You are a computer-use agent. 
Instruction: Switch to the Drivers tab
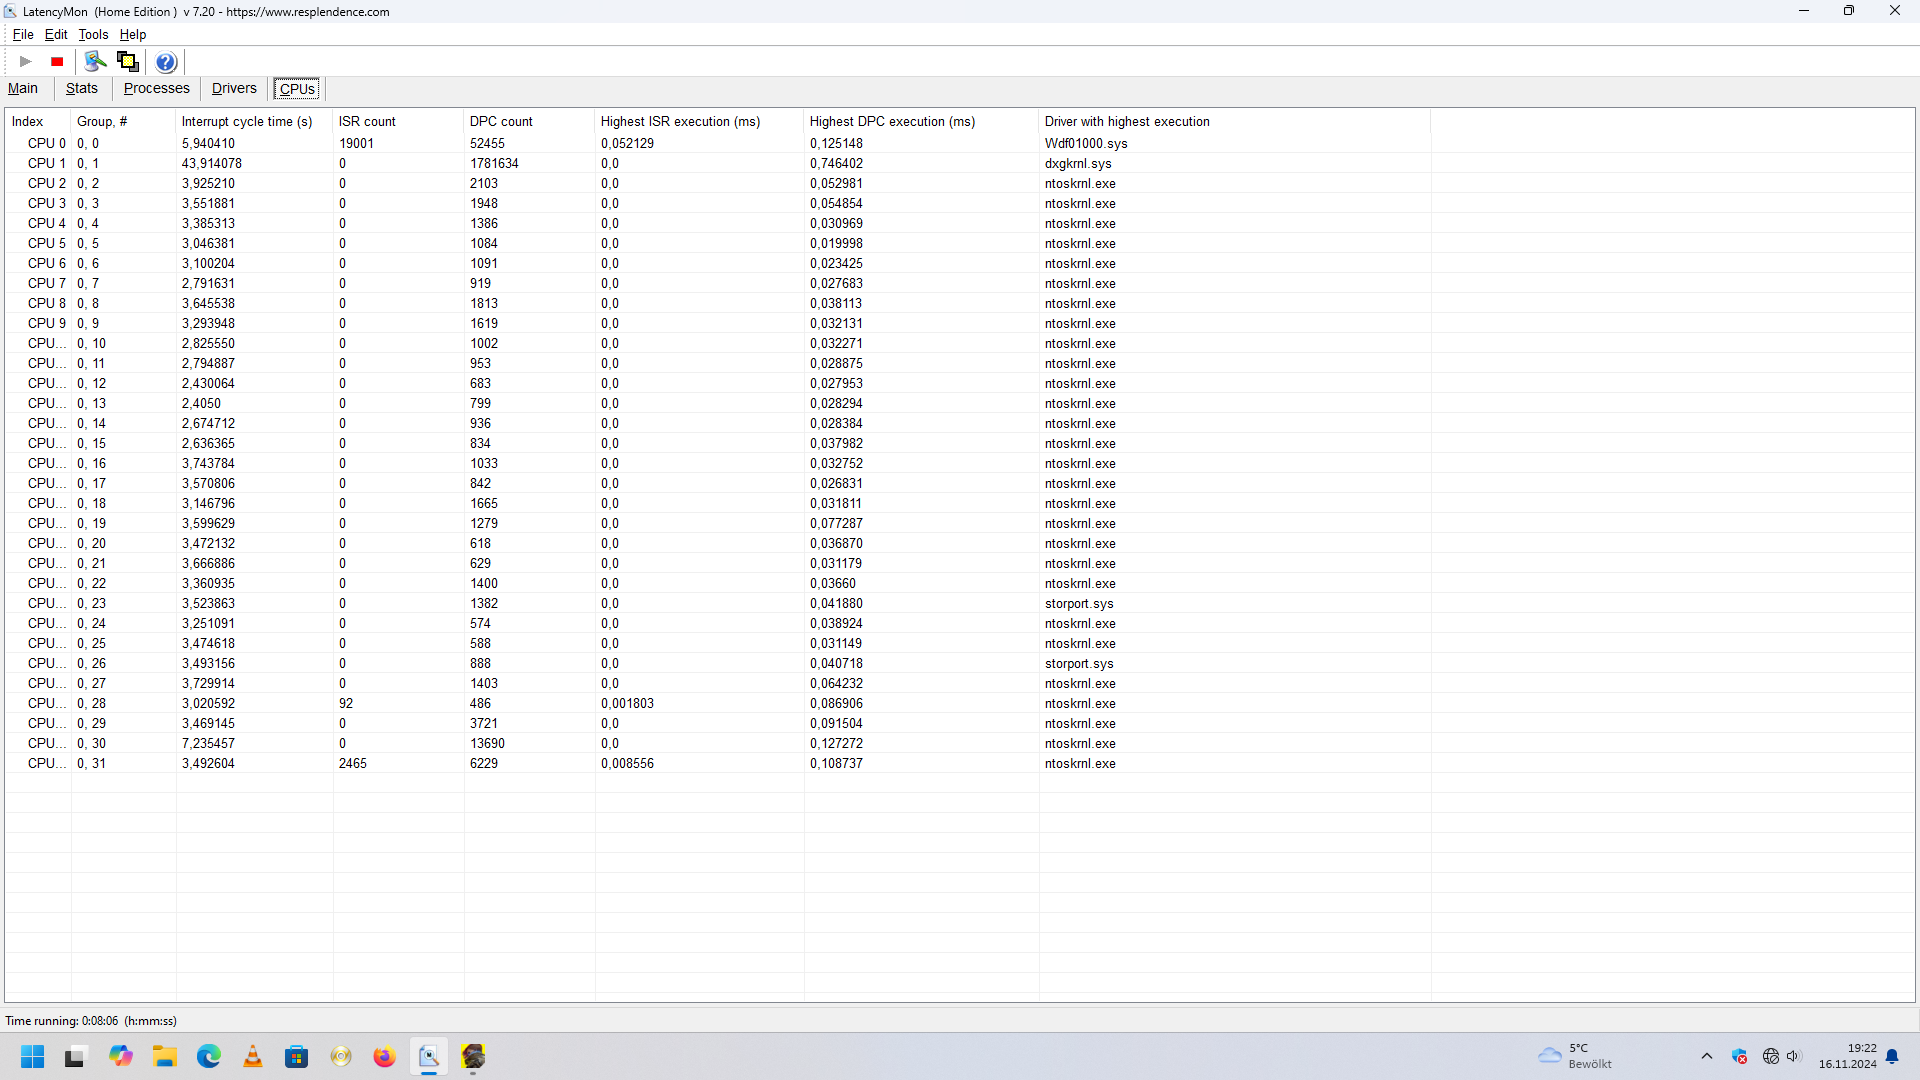click(x=234, y=88)
